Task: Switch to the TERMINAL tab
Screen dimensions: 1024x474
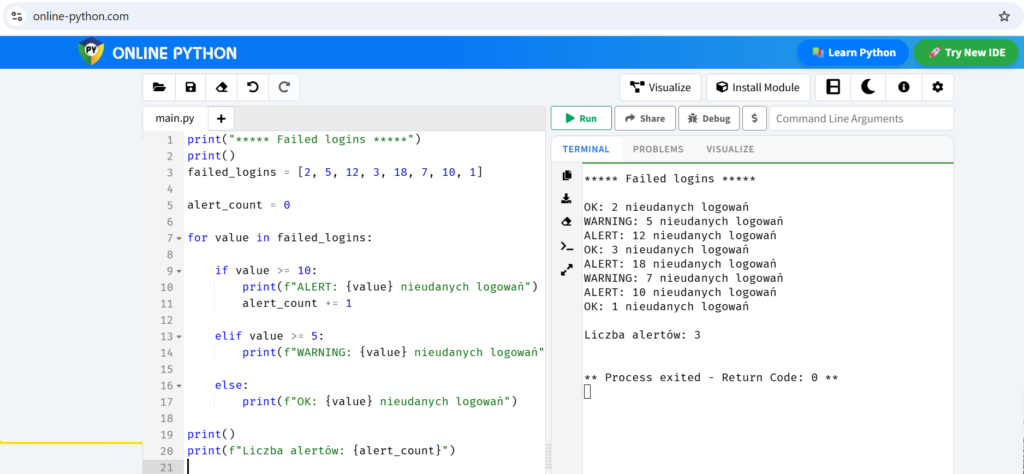Action: [x=586, y=150]
